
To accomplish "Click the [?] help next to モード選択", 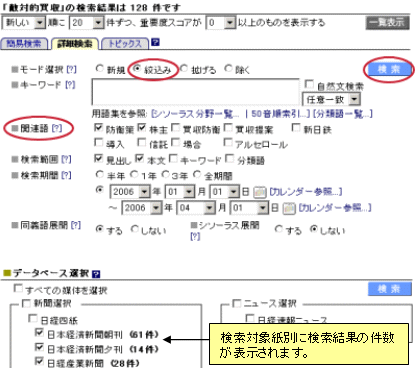I will (x=72, y=69).
